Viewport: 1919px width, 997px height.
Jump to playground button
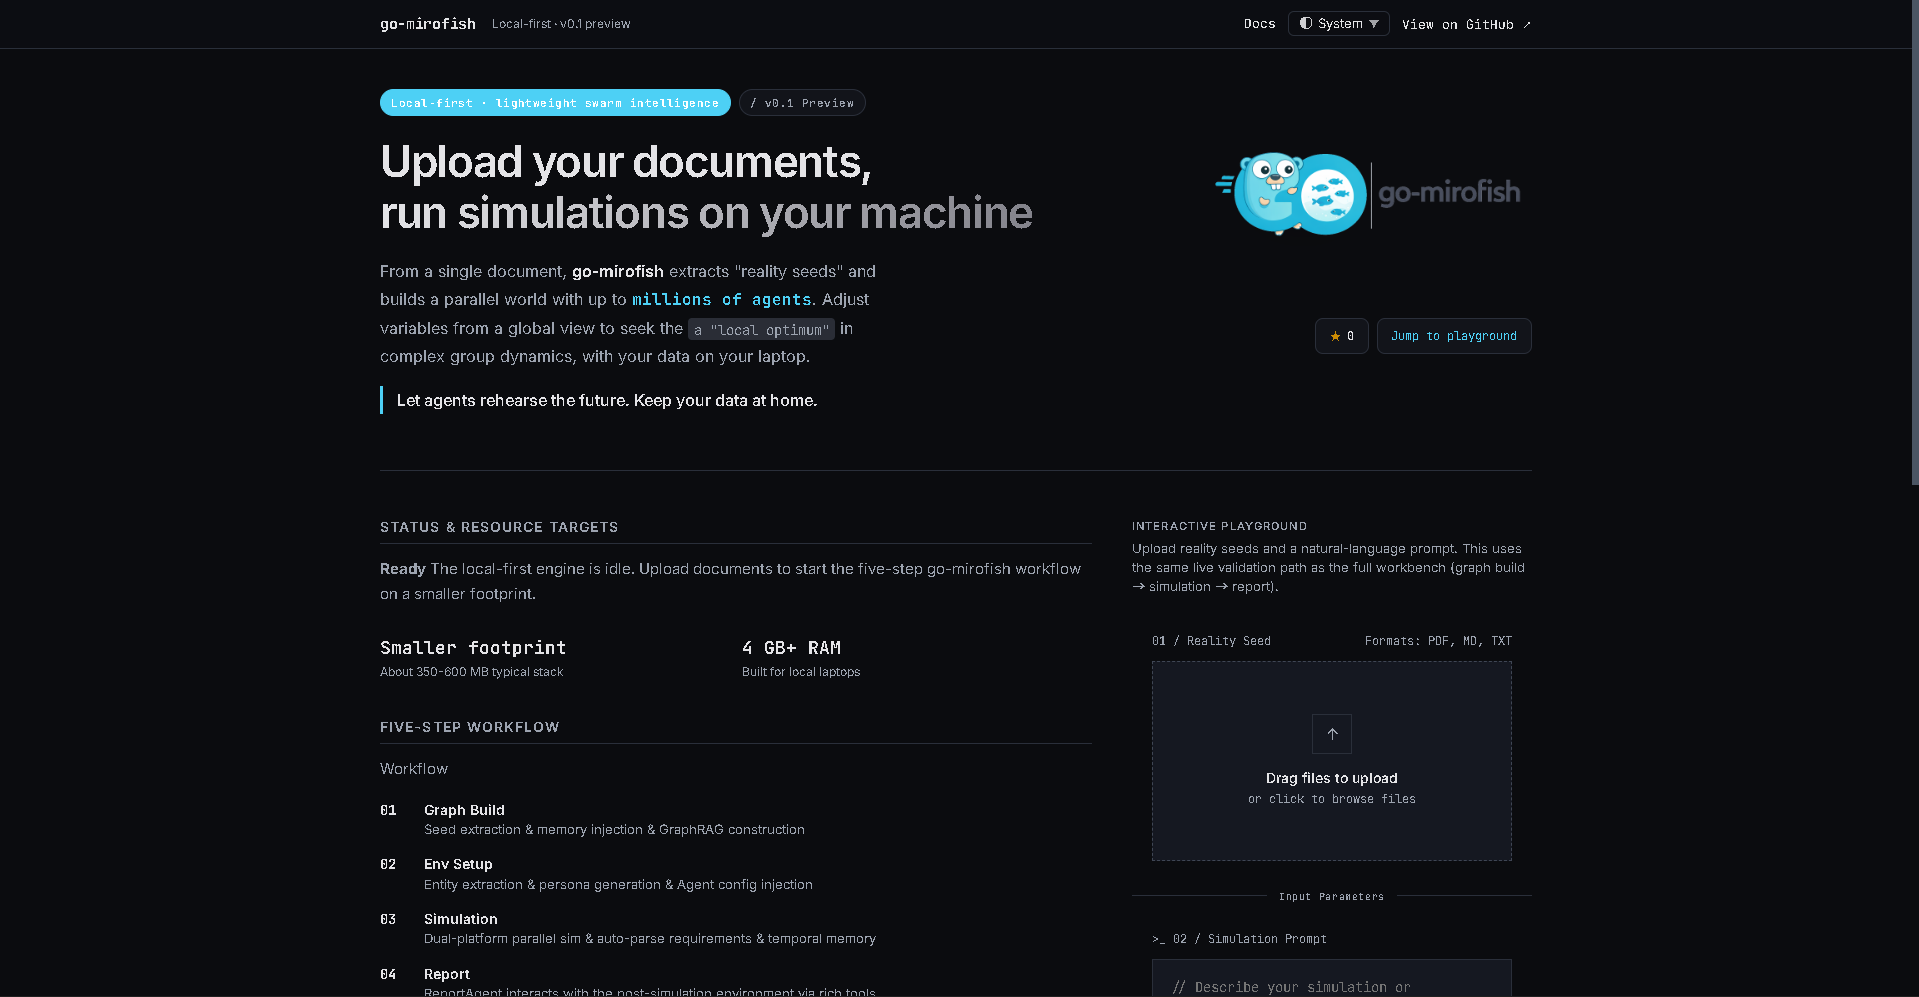pyautogui.click(x=1453, y=336)
